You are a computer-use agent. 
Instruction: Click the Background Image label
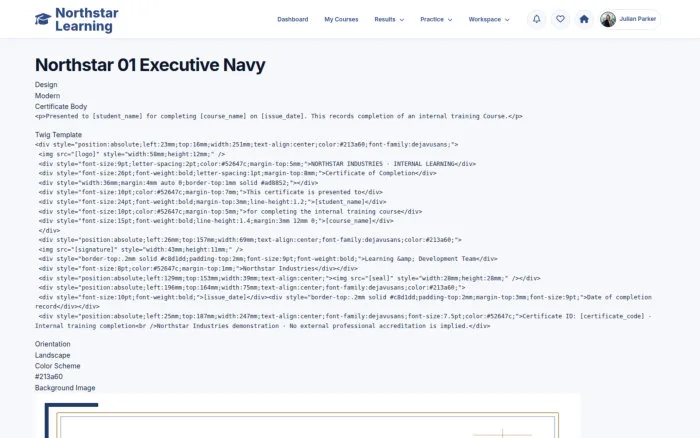[x=65, y=388]
